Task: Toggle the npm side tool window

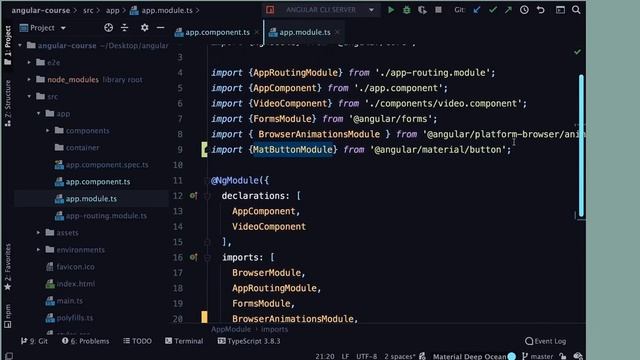Action: pos(8,316)
